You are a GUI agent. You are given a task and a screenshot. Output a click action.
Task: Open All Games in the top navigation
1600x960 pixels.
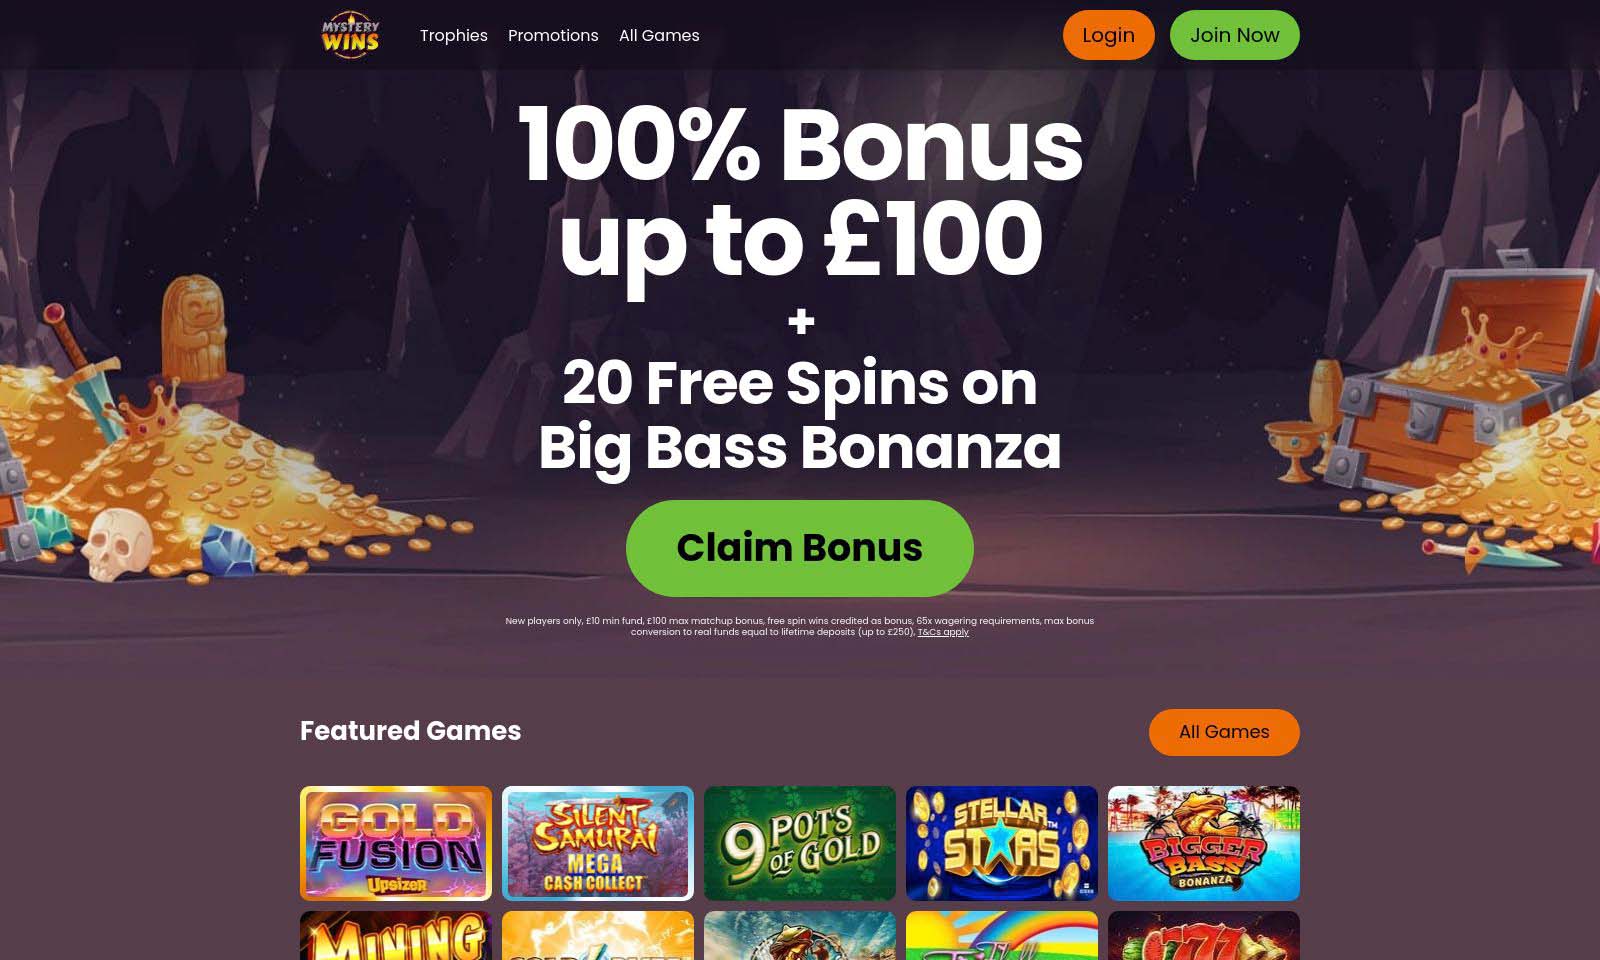[659, 35]
